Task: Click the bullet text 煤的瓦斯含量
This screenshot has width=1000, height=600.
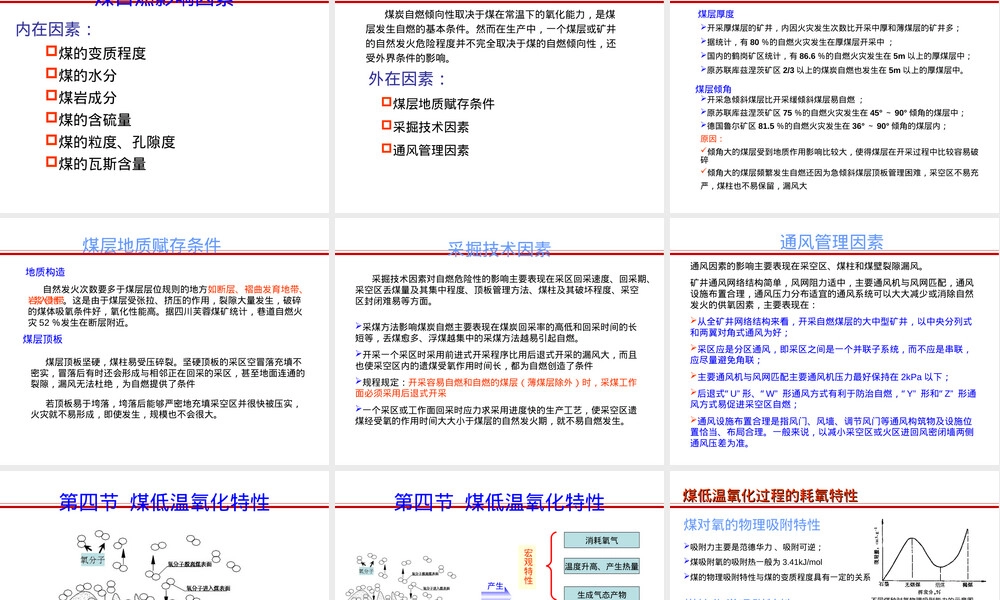Action: click(102, 164)
